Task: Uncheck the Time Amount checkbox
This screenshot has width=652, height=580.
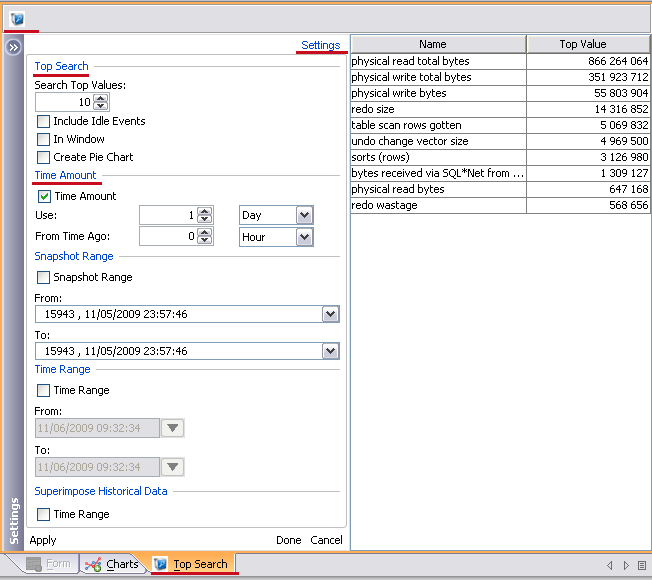Action: click(44, 196)
